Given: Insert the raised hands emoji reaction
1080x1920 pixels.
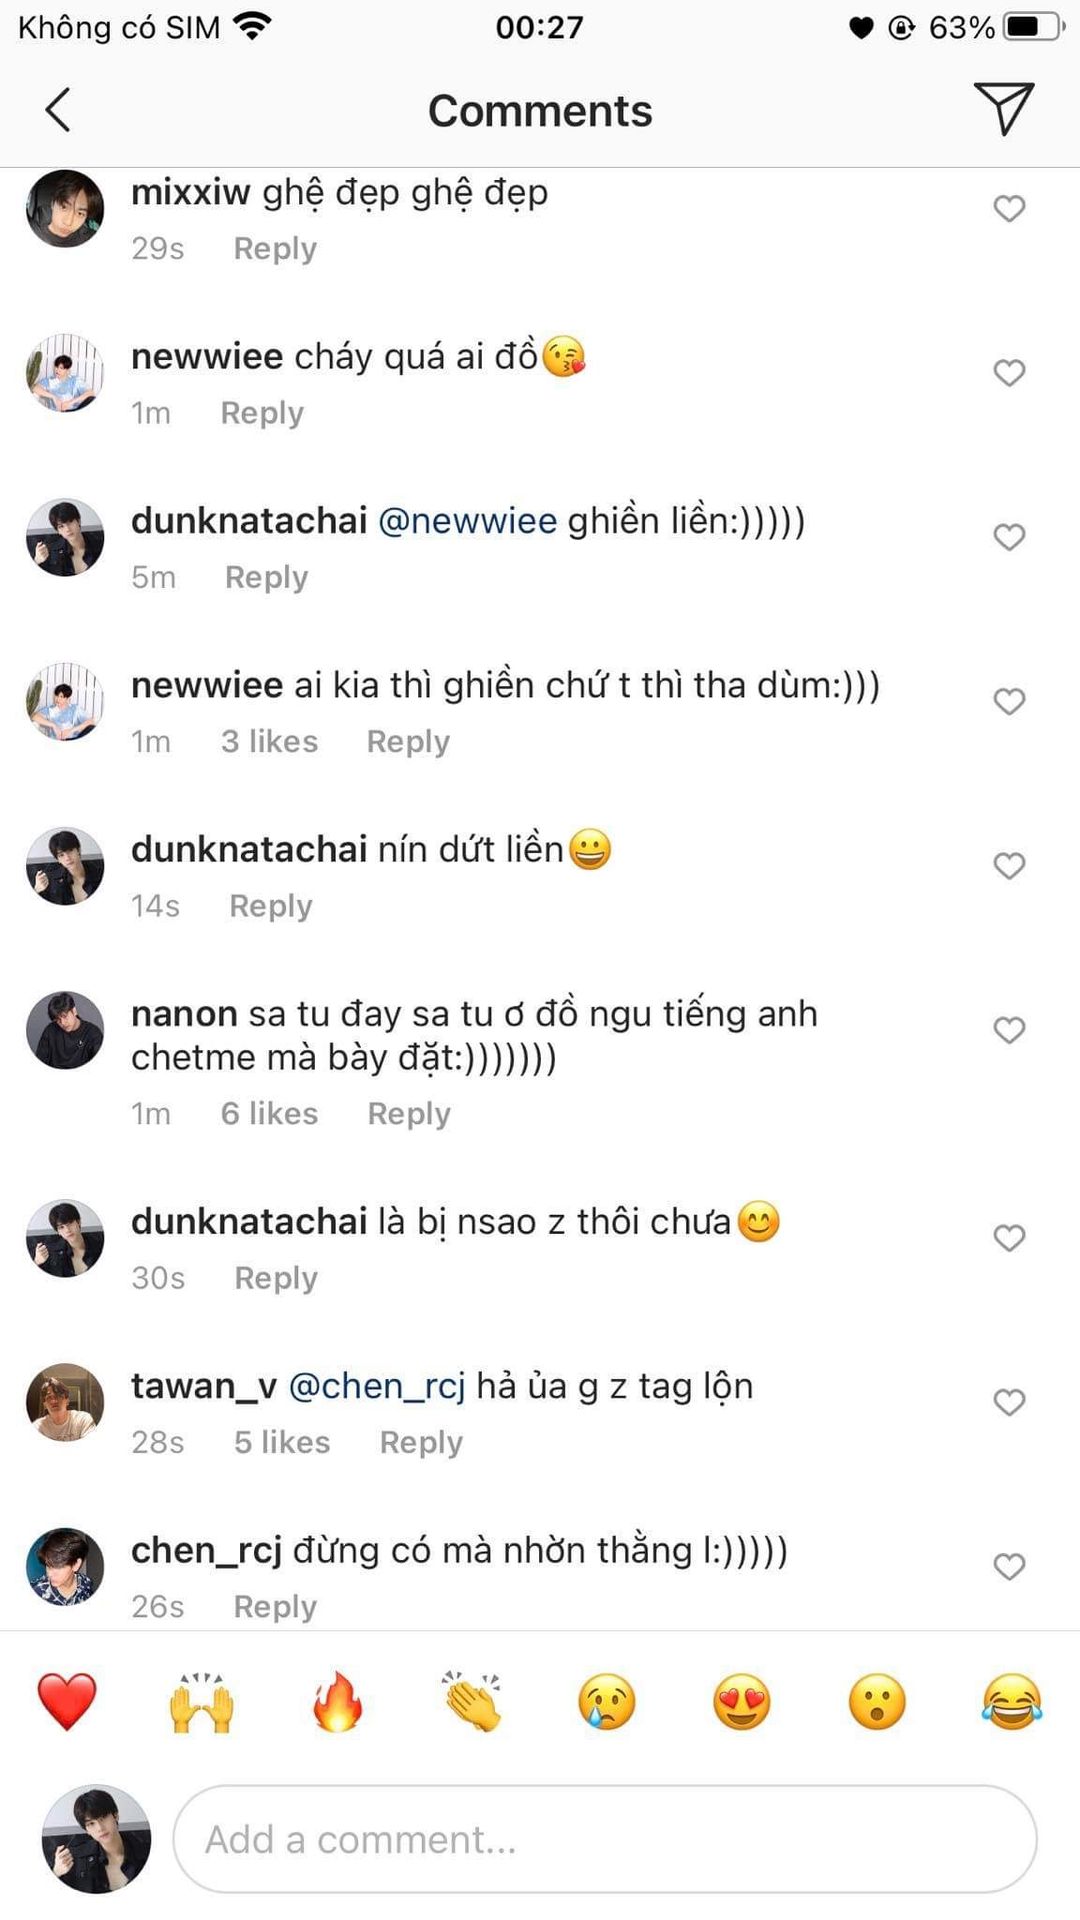Looking at the screenshot, I should (x=202, y=1701).
